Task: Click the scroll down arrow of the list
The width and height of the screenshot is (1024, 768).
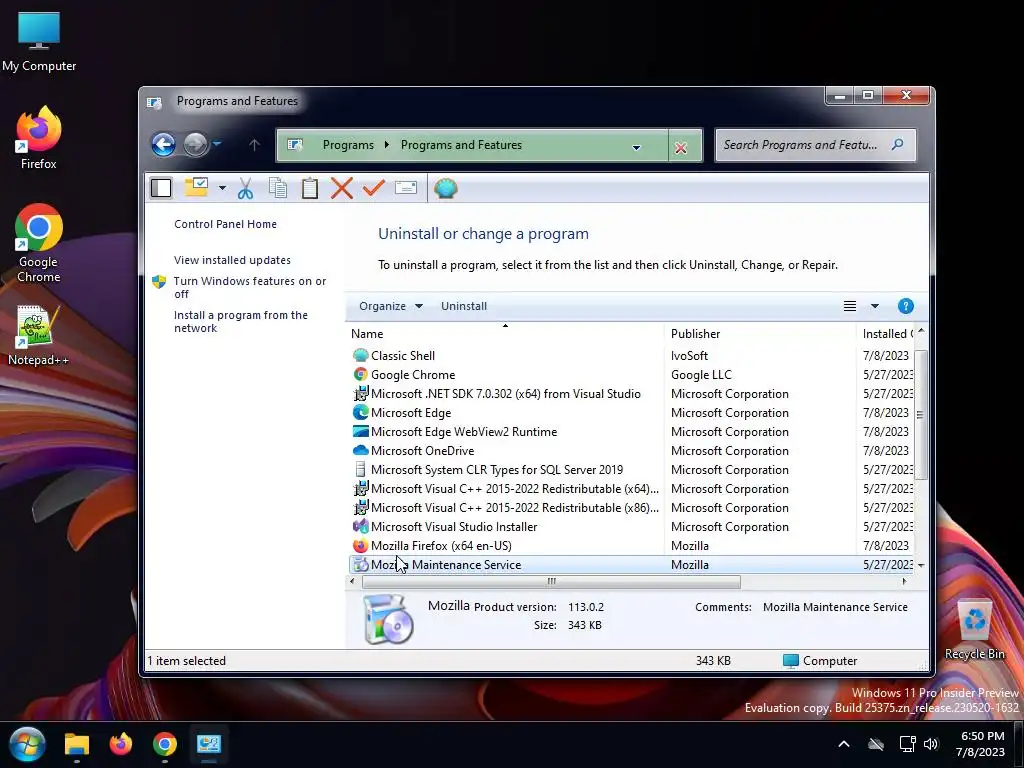Action: (x=921, y=565)
